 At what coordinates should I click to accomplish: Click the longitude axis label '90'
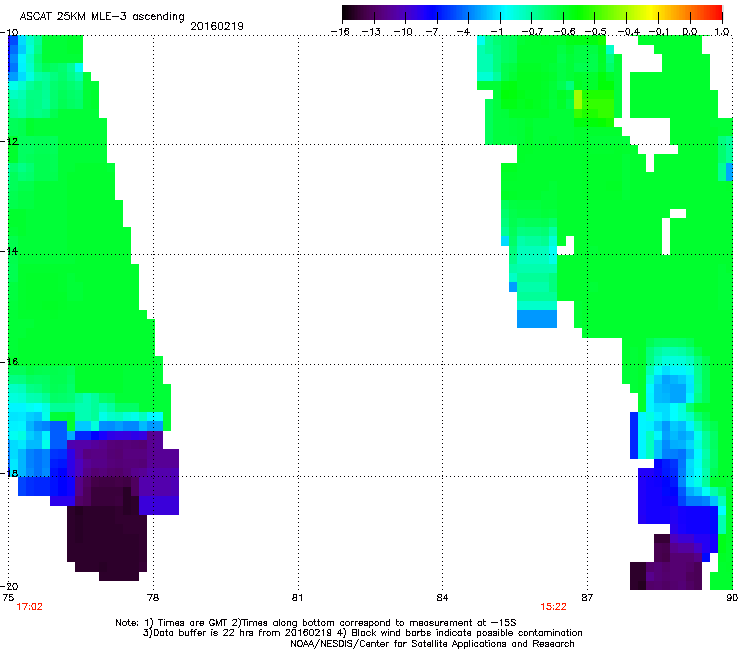[732, 598]
